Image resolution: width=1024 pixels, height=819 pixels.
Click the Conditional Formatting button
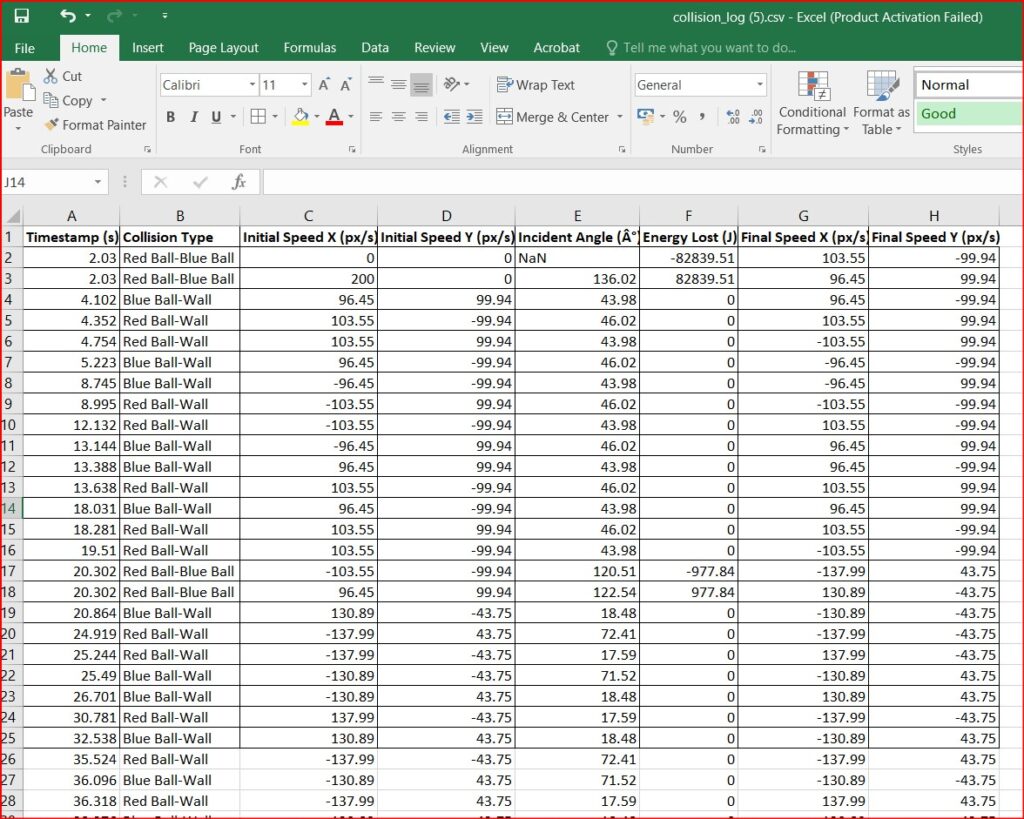pos(812,104)
